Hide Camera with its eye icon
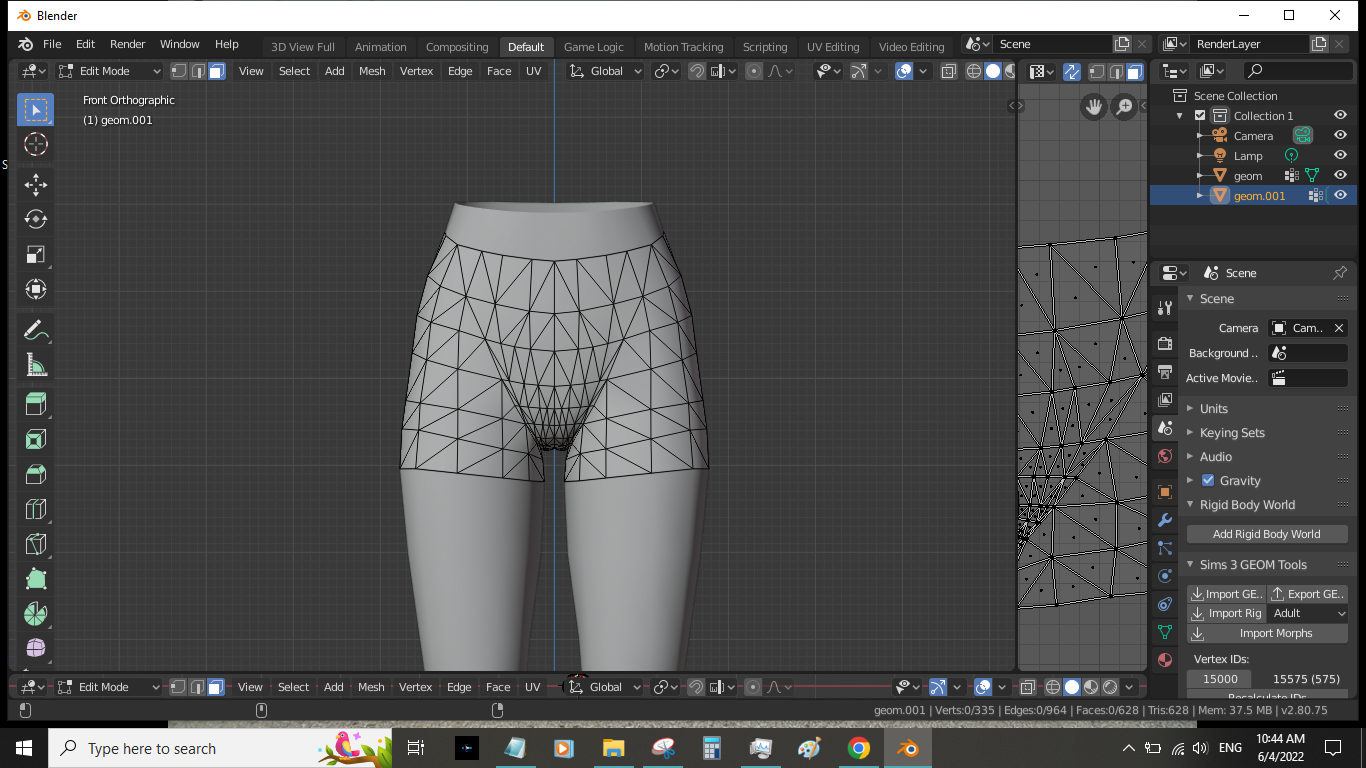The width and height of the screenshot is (1366, 768). pyautogui.click(x=1341, y=135)
